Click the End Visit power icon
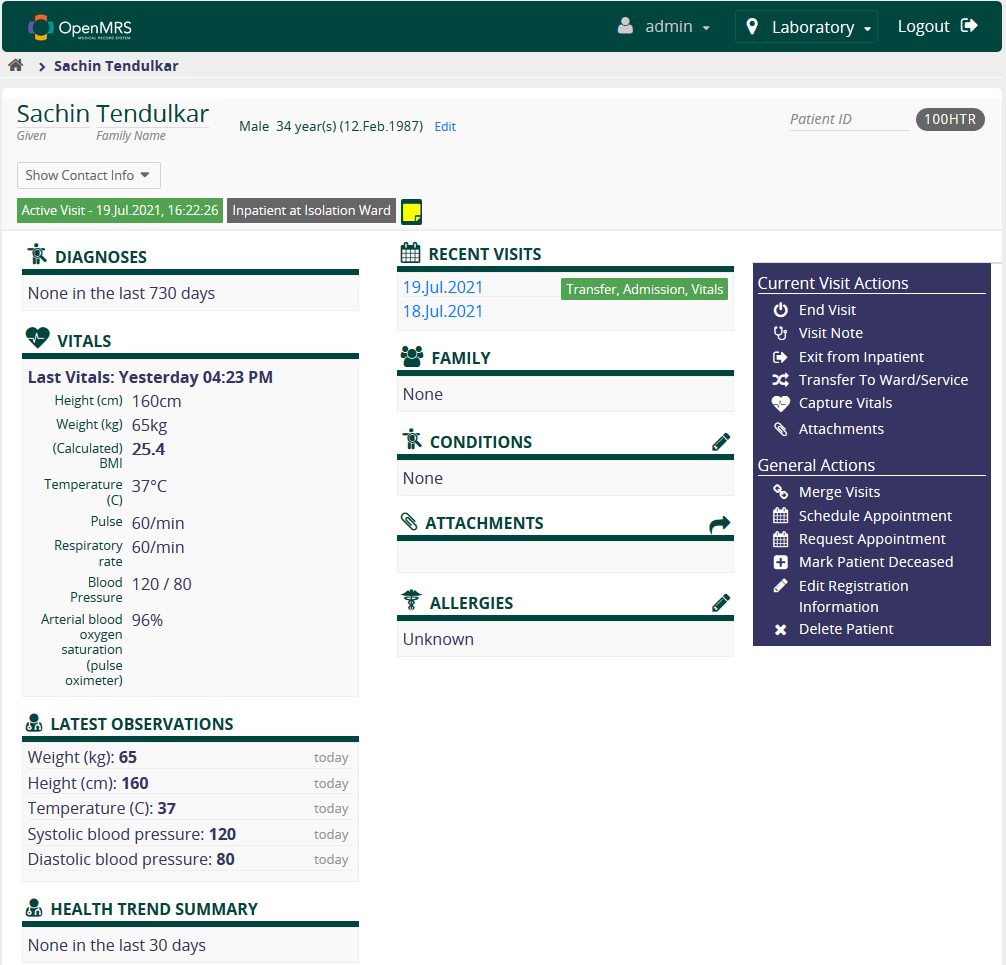This screenshot has width=1006, height=965. 781,311
